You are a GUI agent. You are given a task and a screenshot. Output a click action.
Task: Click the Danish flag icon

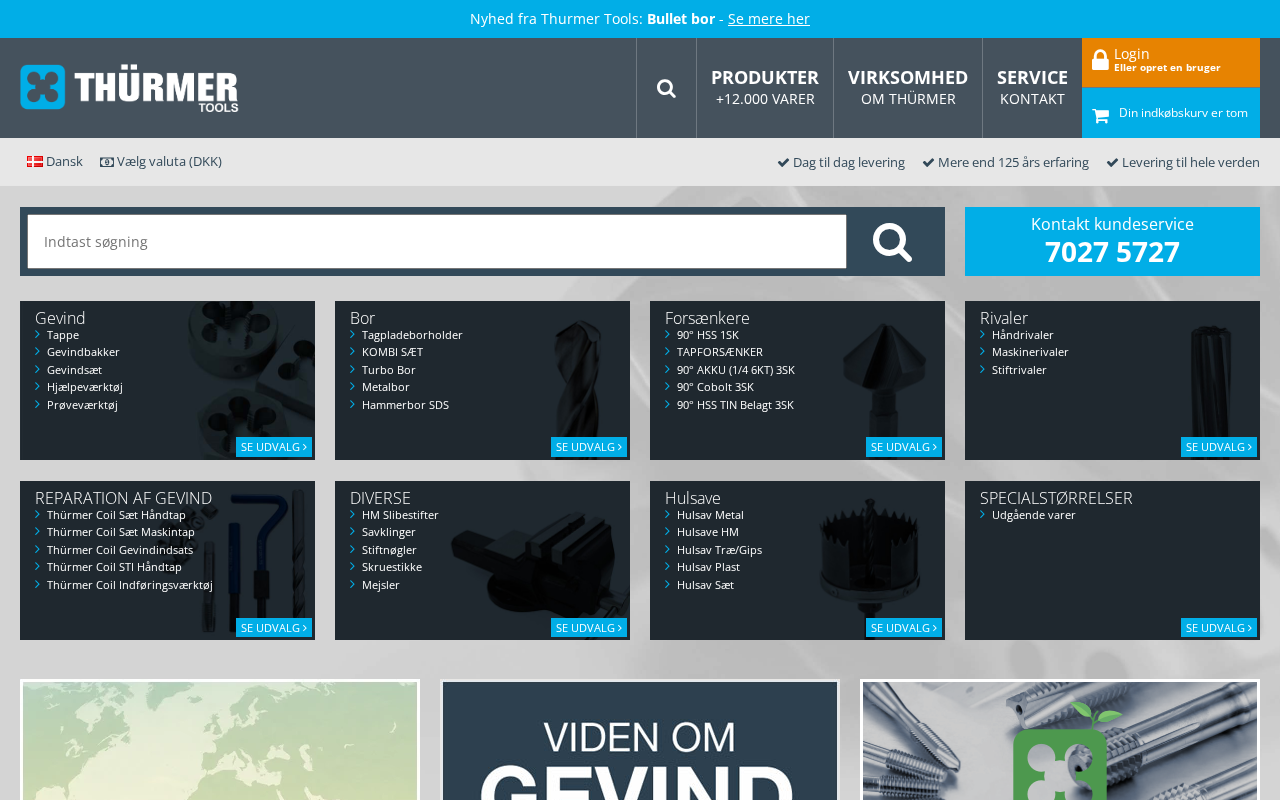pyautogui.click(x=35, y=162)
